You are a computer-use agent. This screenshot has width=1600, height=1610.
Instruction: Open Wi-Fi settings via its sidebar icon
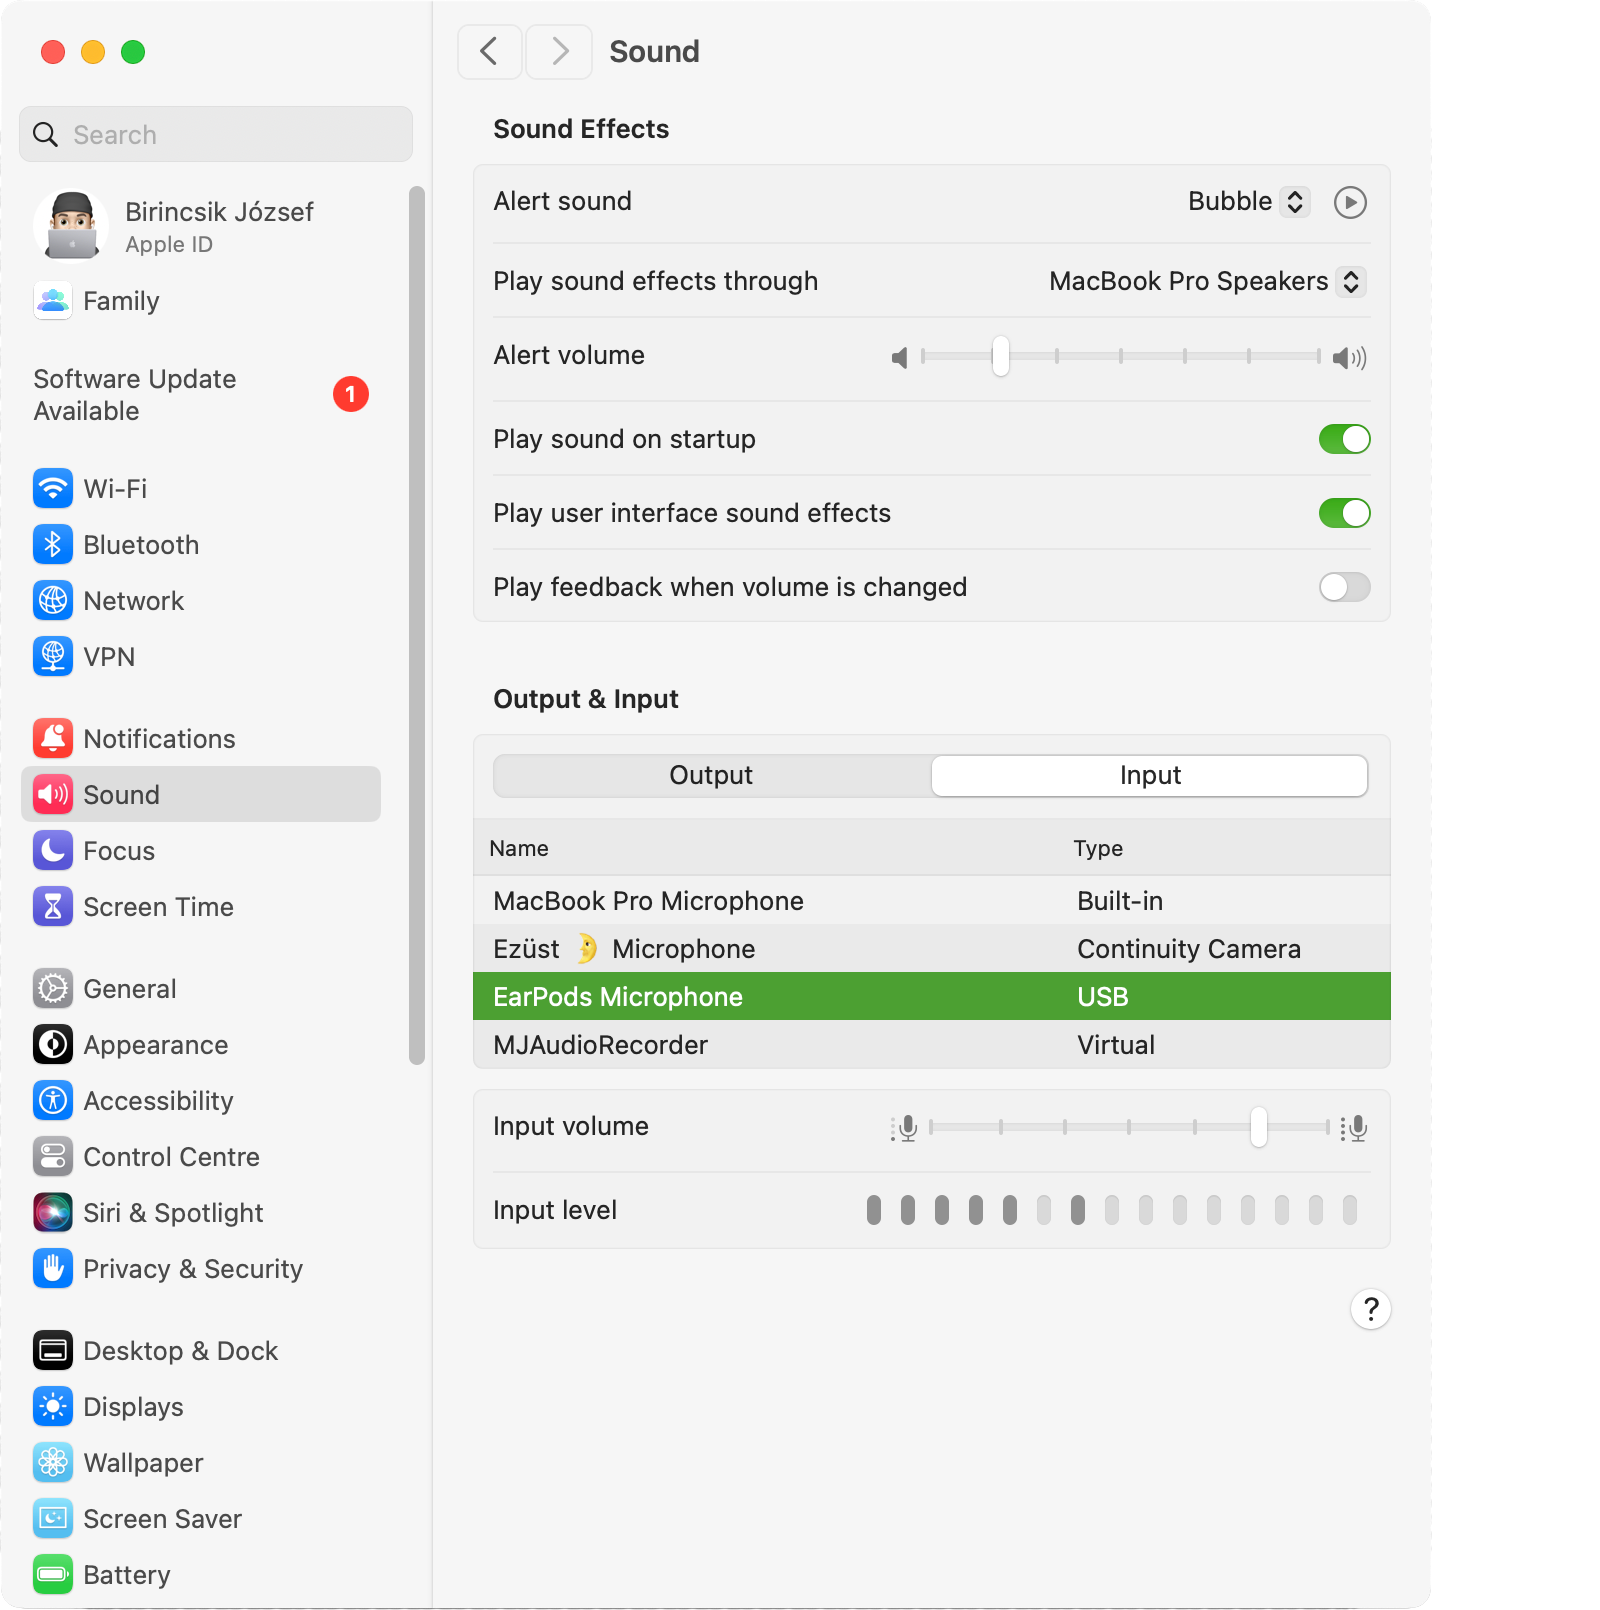coord(53,489)
